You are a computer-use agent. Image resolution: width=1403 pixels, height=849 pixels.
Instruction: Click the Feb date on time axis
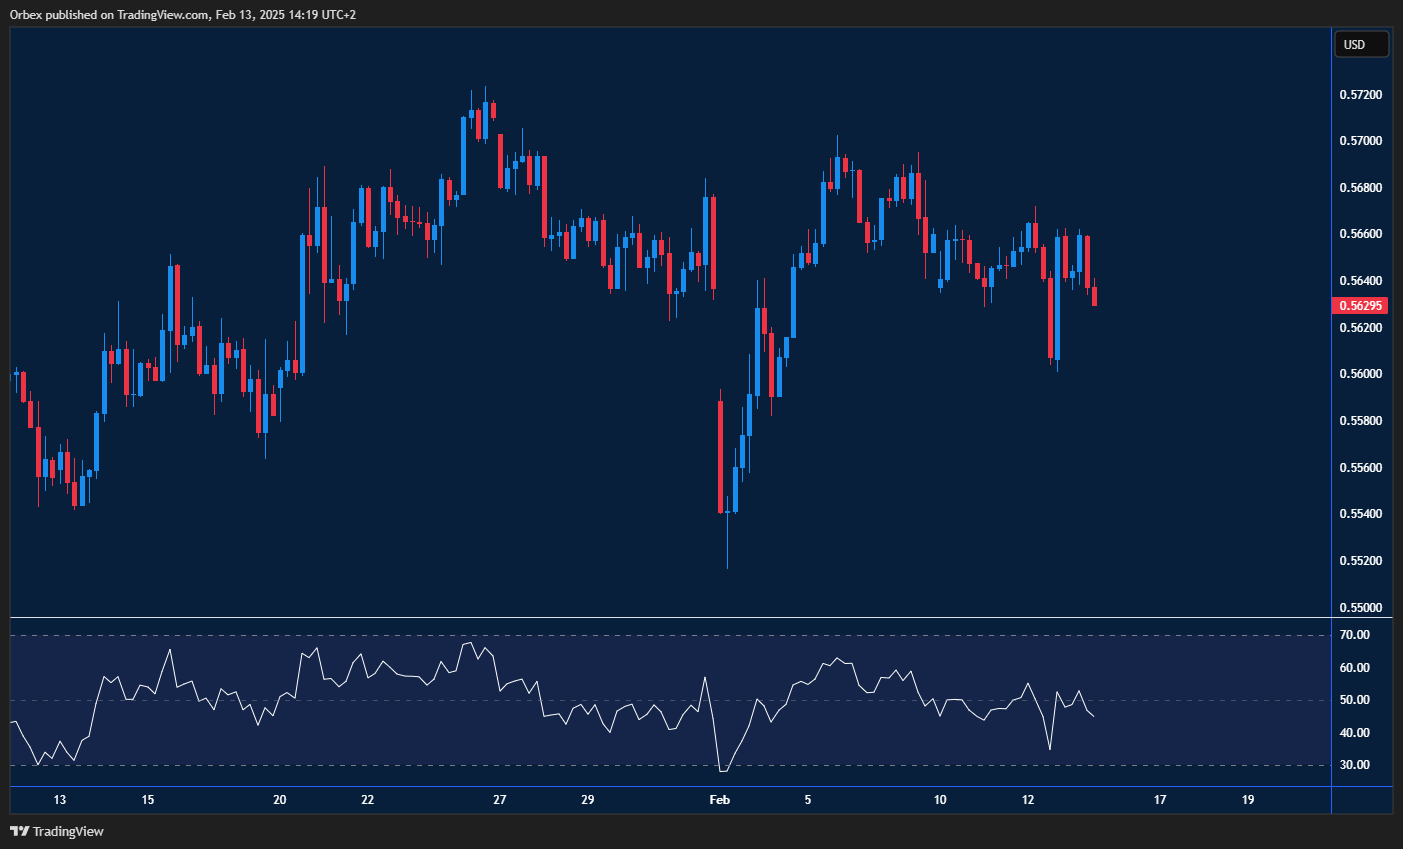point(719,800)
